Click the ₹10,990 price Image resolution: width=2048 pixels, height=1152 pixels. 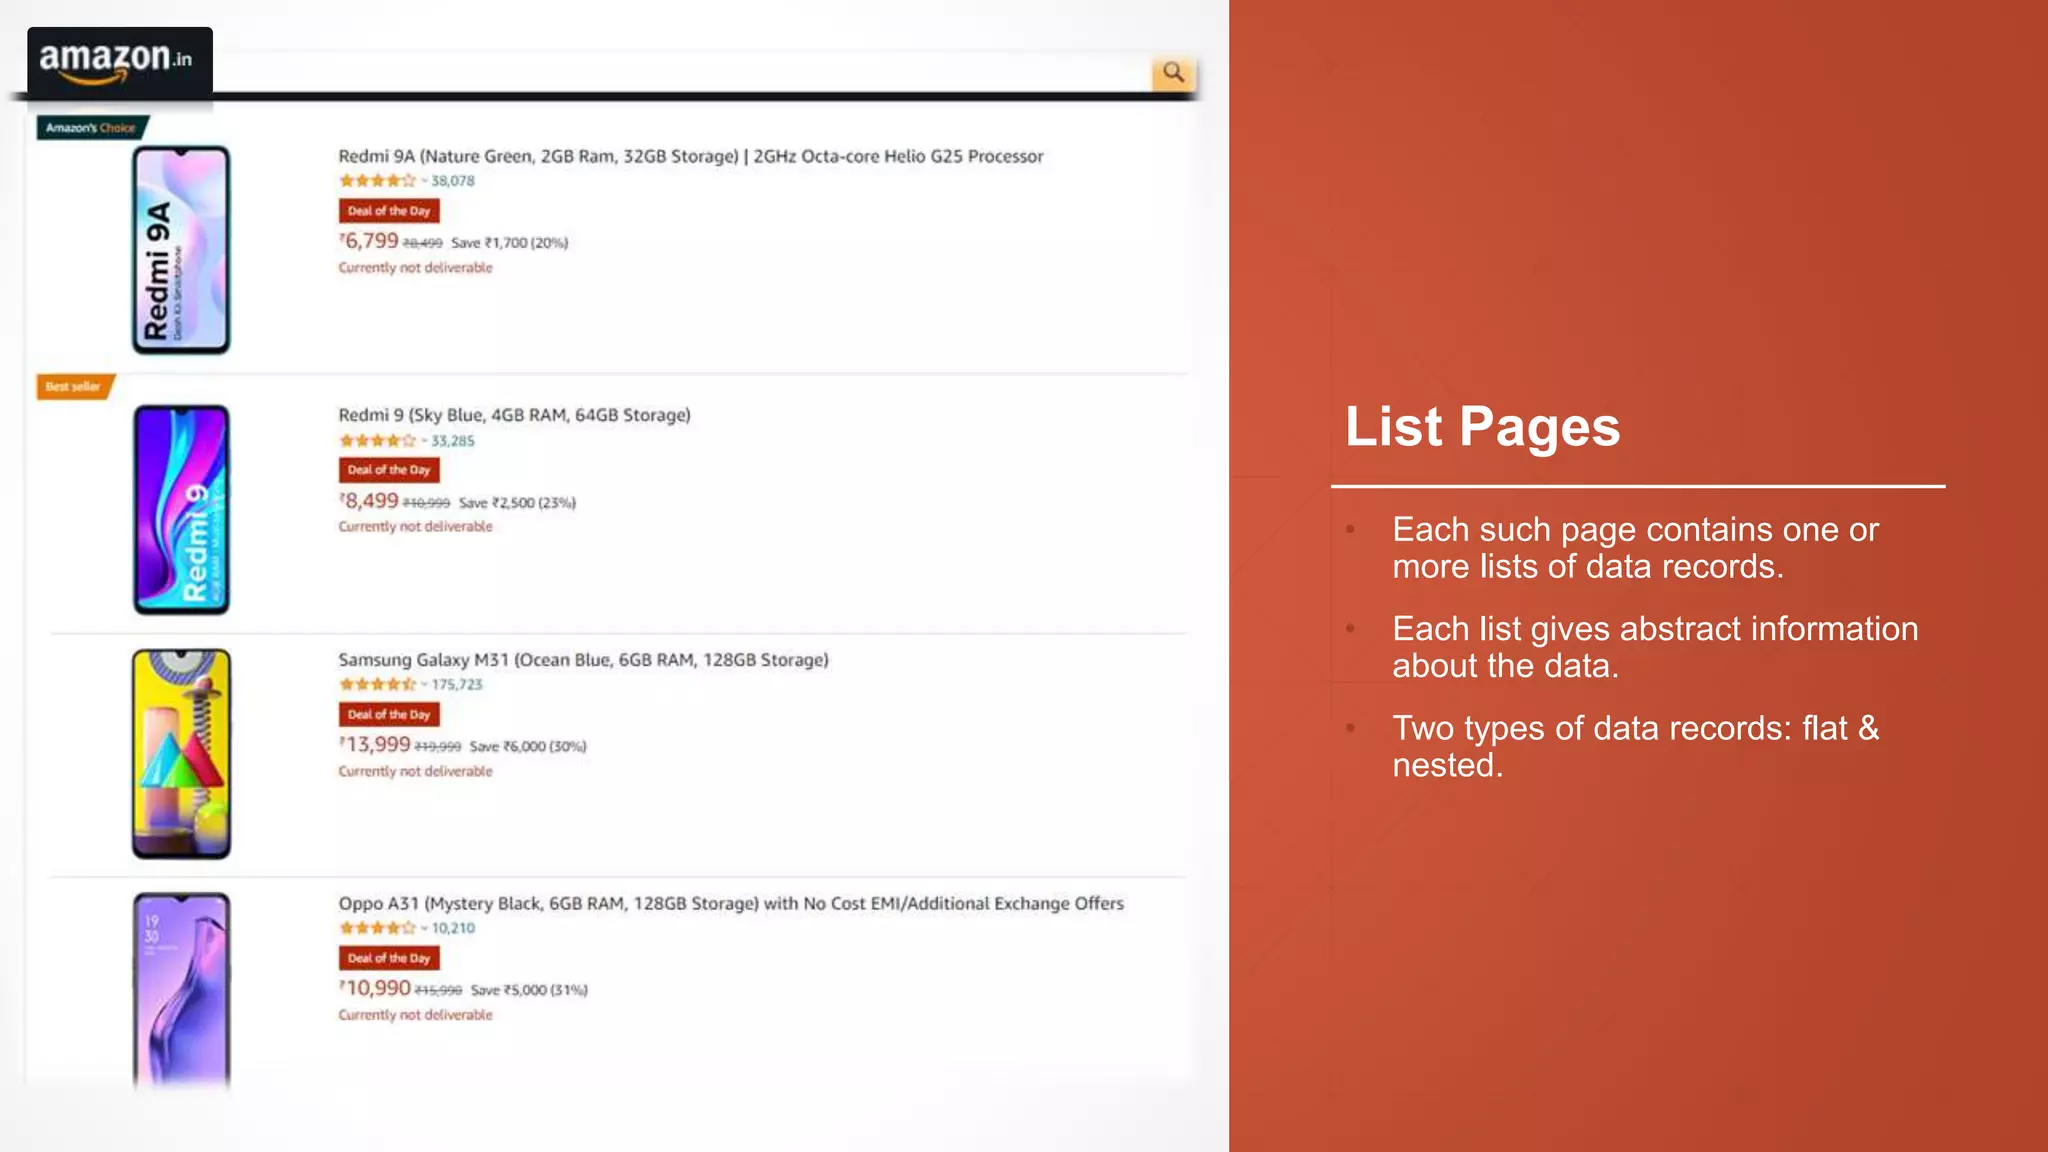click(x=375, y=989)
